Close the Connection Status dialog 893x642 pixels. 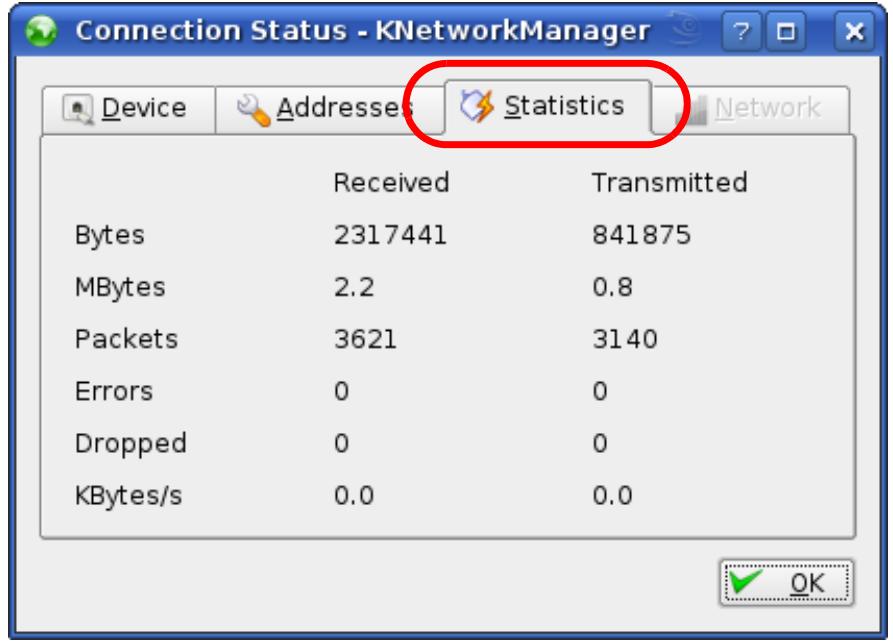click(854, 31)
